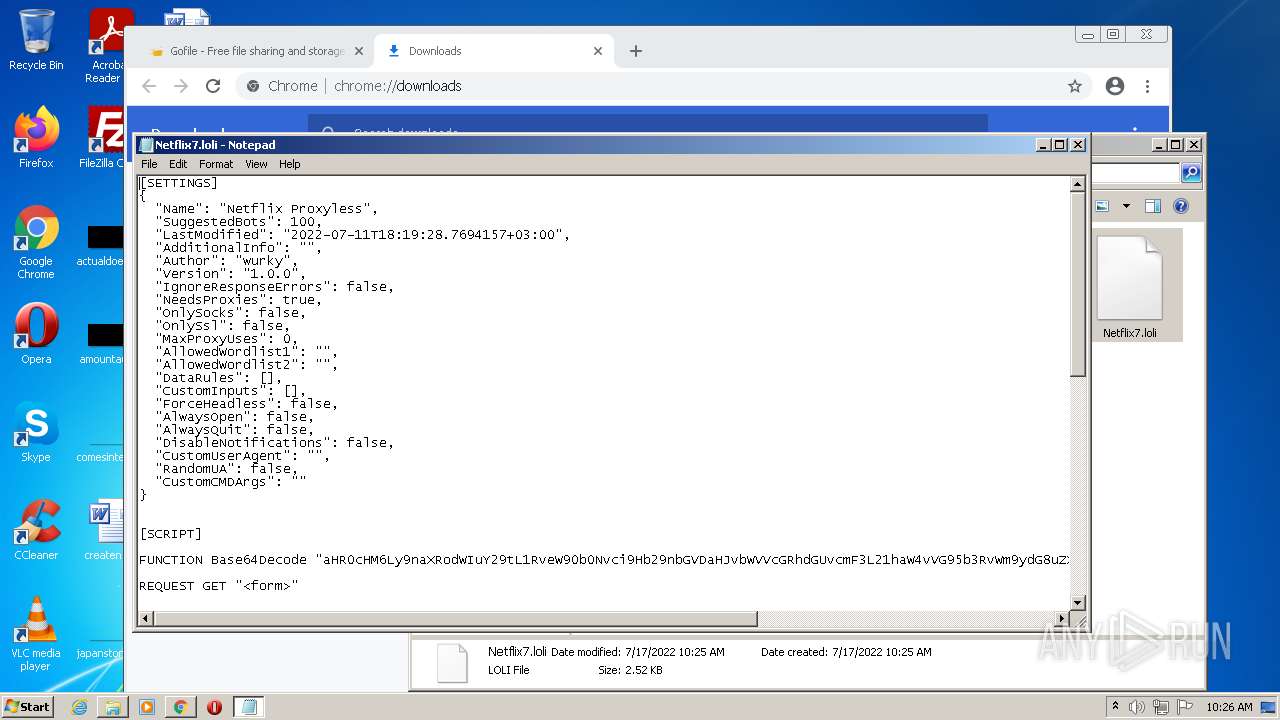Click the Explorer search magnifier button

click(x=1190, y=173)
